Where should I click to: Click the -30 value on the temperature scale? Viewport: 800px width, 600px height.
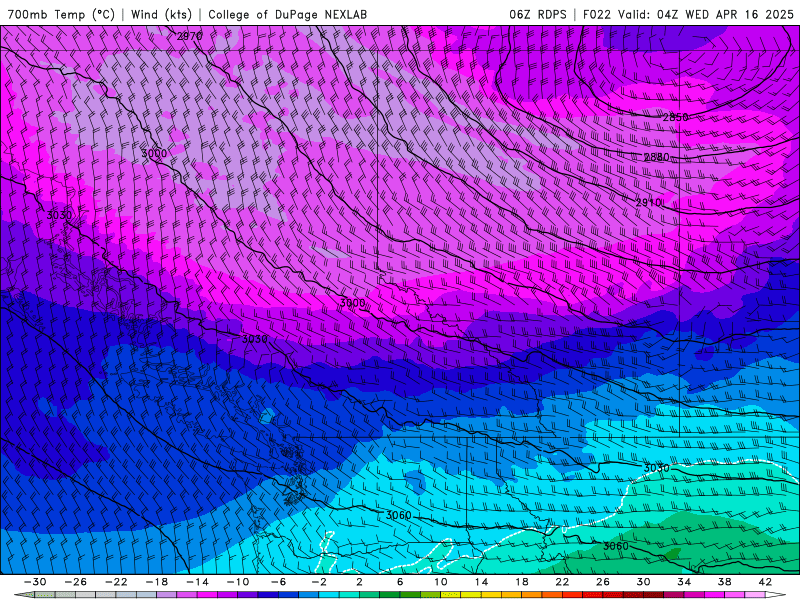point(35,582)
